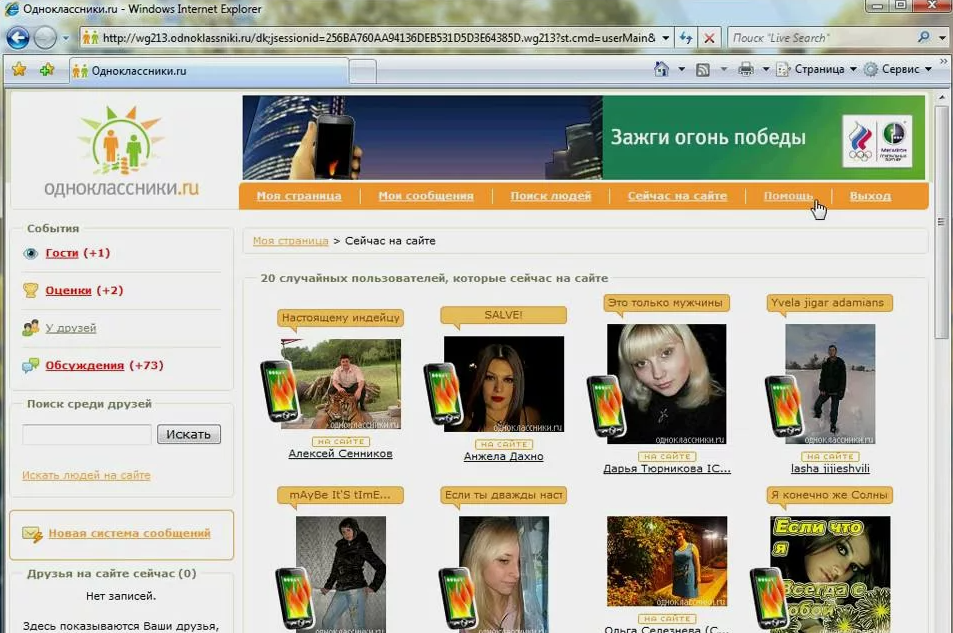The width and height of the screenshot is (953, 633).
Task: Click phone icon on Алексей Сенников card
Action: click(x=280, y=391)
